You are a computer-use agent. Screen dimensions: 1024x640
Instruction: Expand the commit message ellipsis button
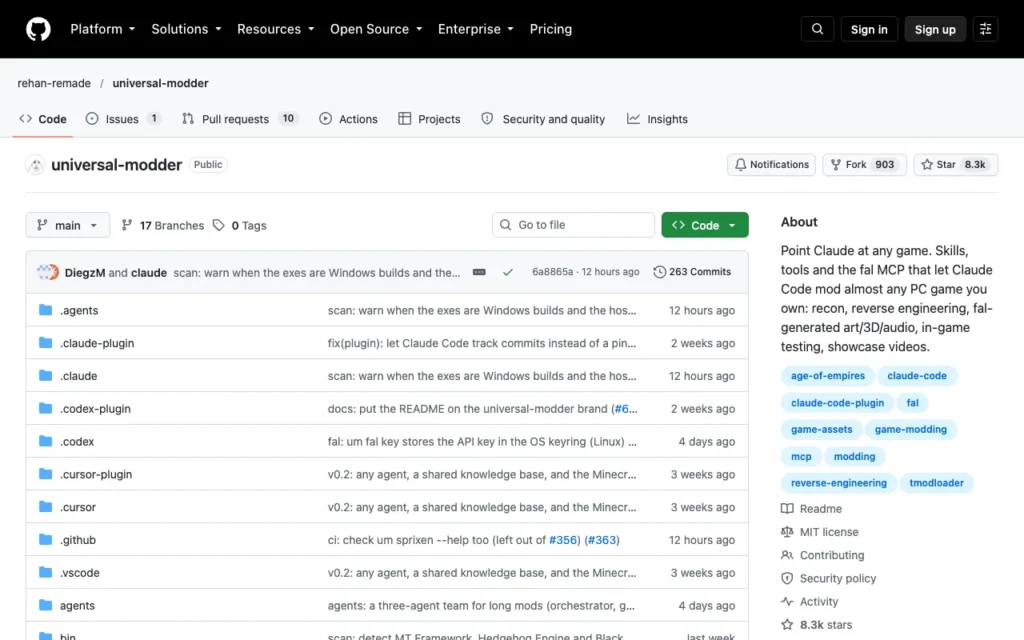coord(479,272)
